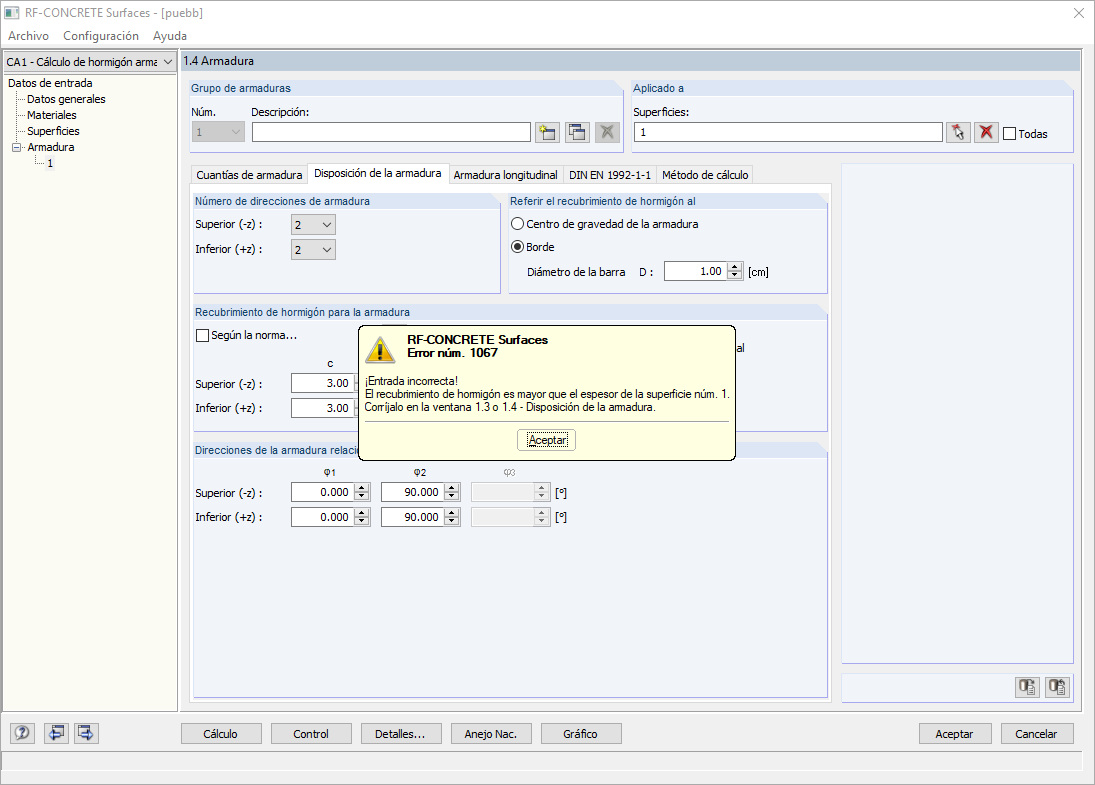Select the Borde radio button
1095x785 pixels.
[x=517, y=247]
